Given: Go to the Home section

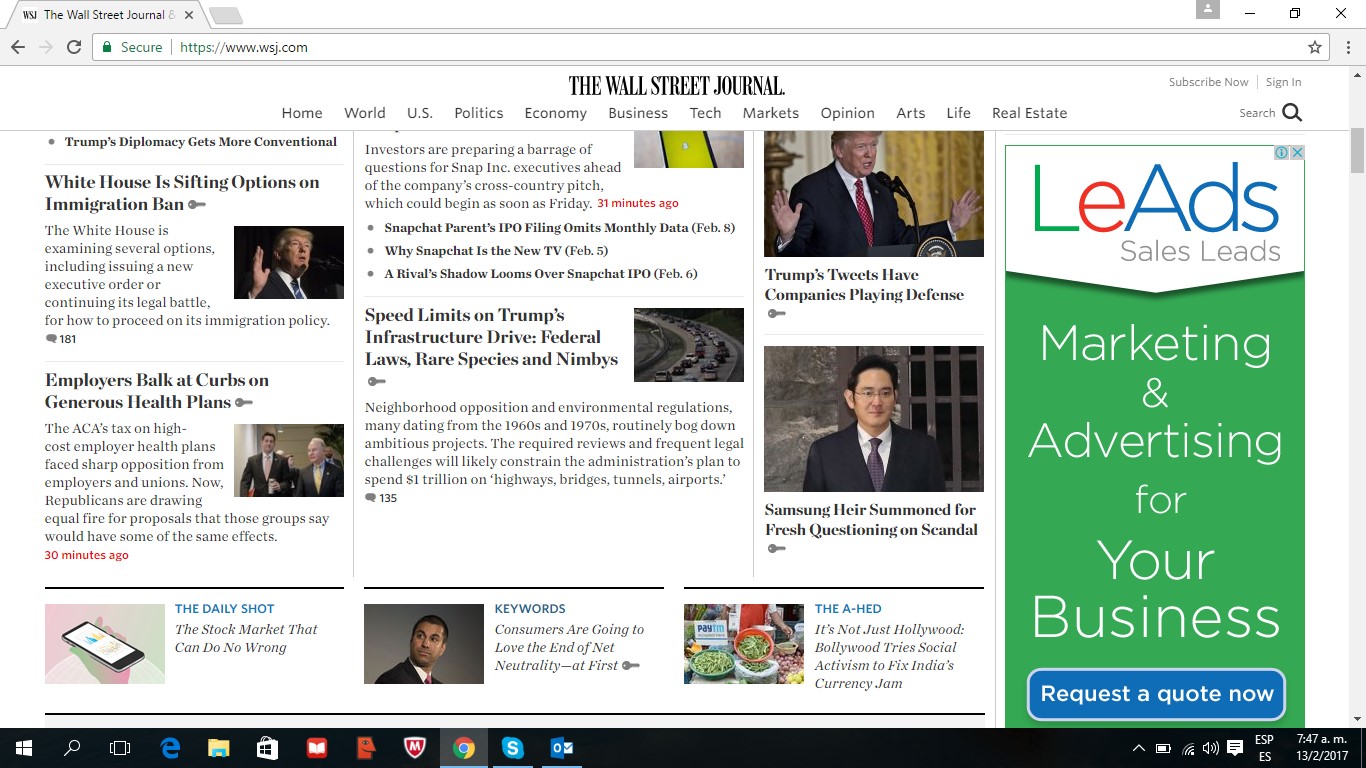Looking at the screenshot, I should pyautogui.click(x=302, y=113).
